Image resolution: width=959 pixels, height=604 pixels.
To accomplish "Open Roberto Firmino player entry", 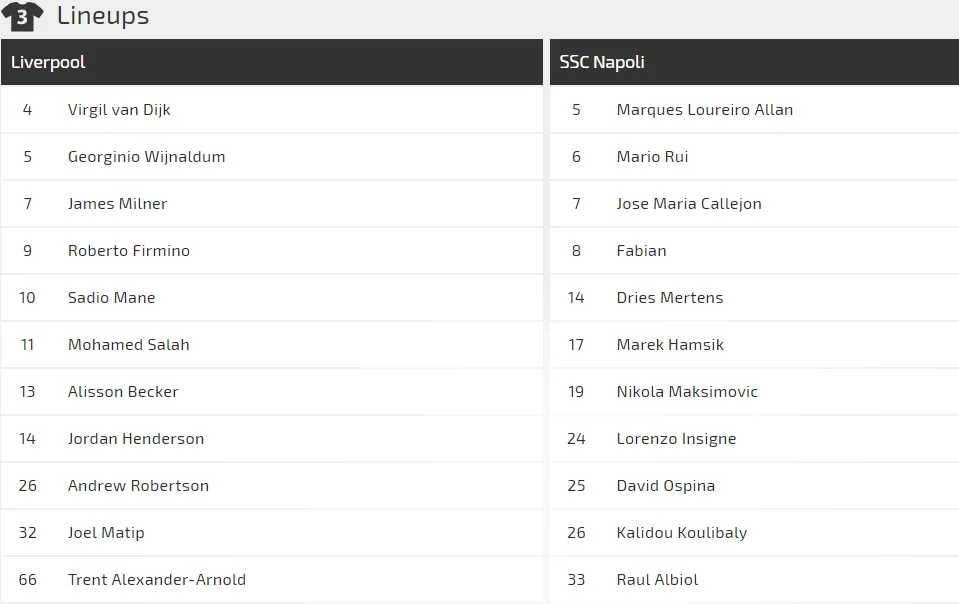I will click(x=128, y=251).
